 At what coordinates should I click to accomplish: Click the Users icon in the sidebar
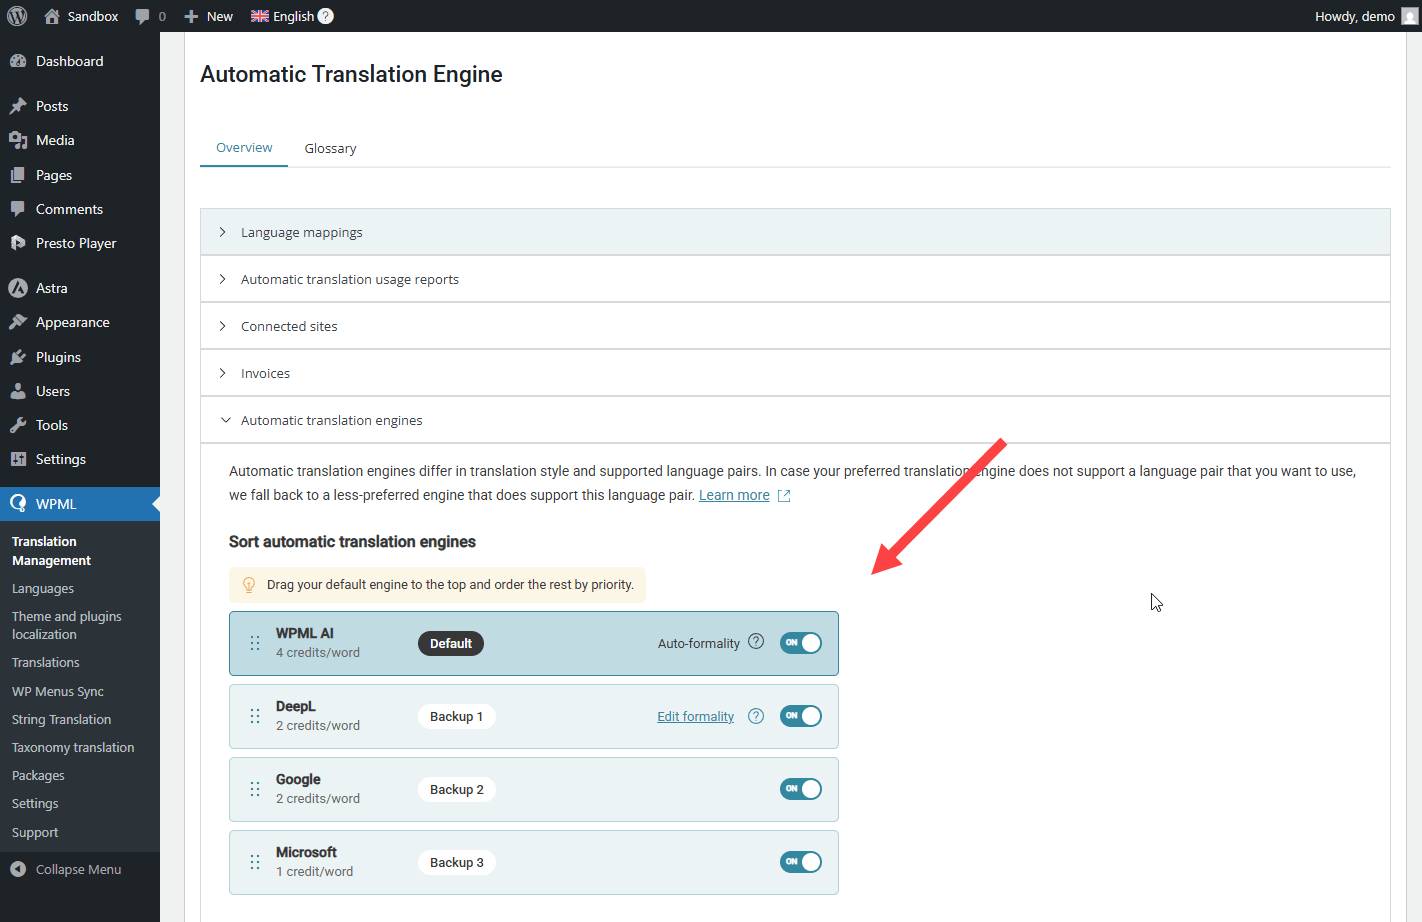pos(18,391)
